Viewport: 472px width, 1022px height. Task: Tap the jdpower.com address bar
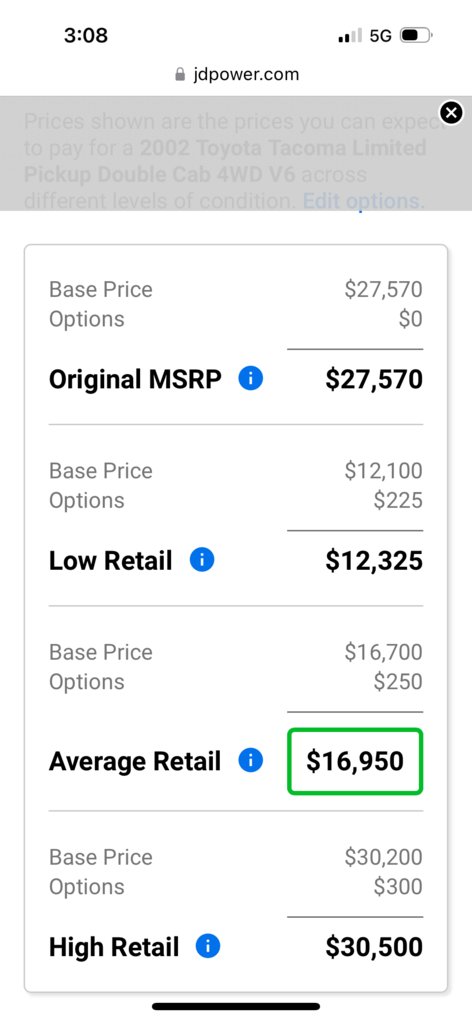click(237, 74)
